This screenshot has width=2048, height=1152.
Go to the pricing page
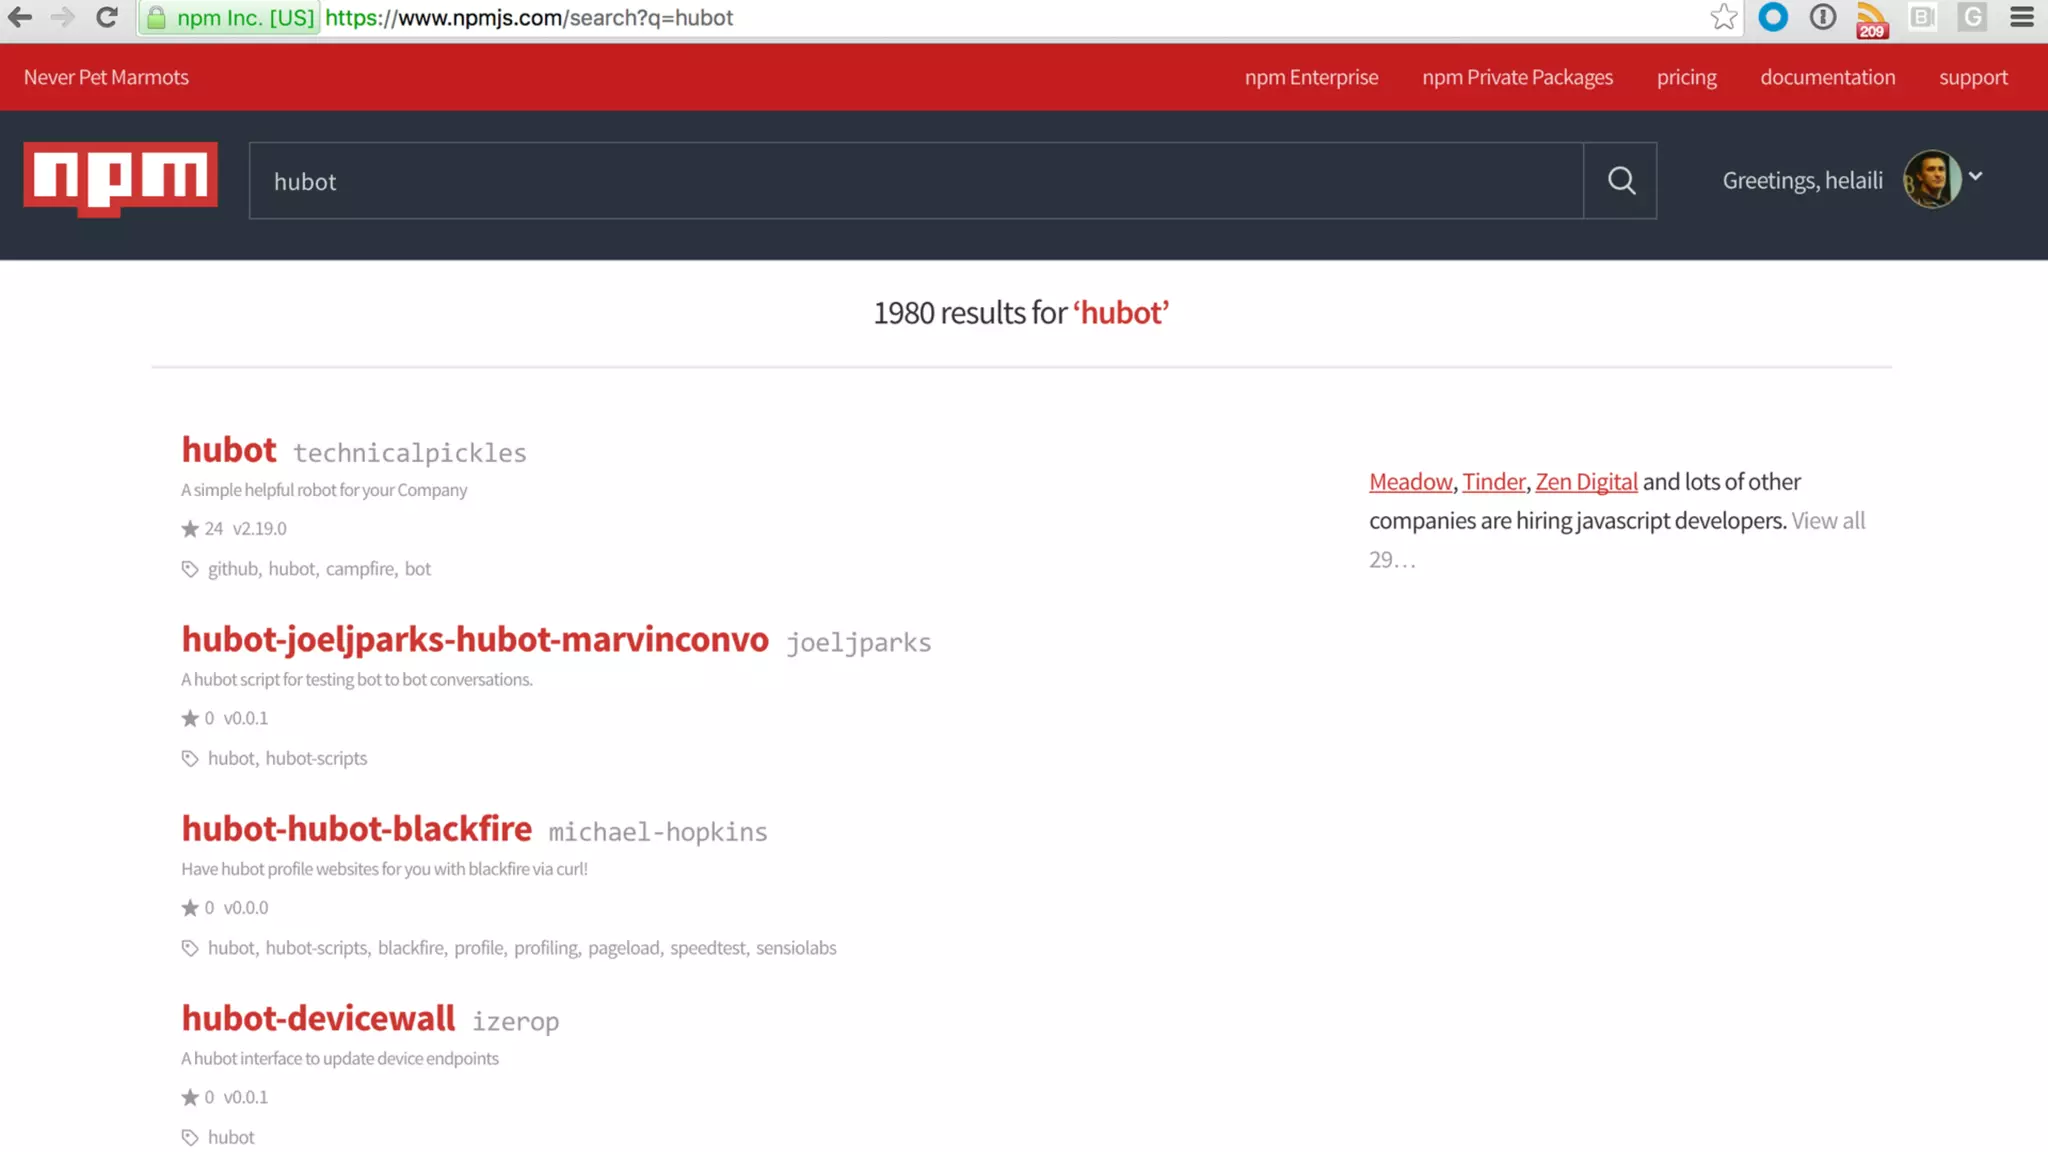click(x=1686, y=77)
